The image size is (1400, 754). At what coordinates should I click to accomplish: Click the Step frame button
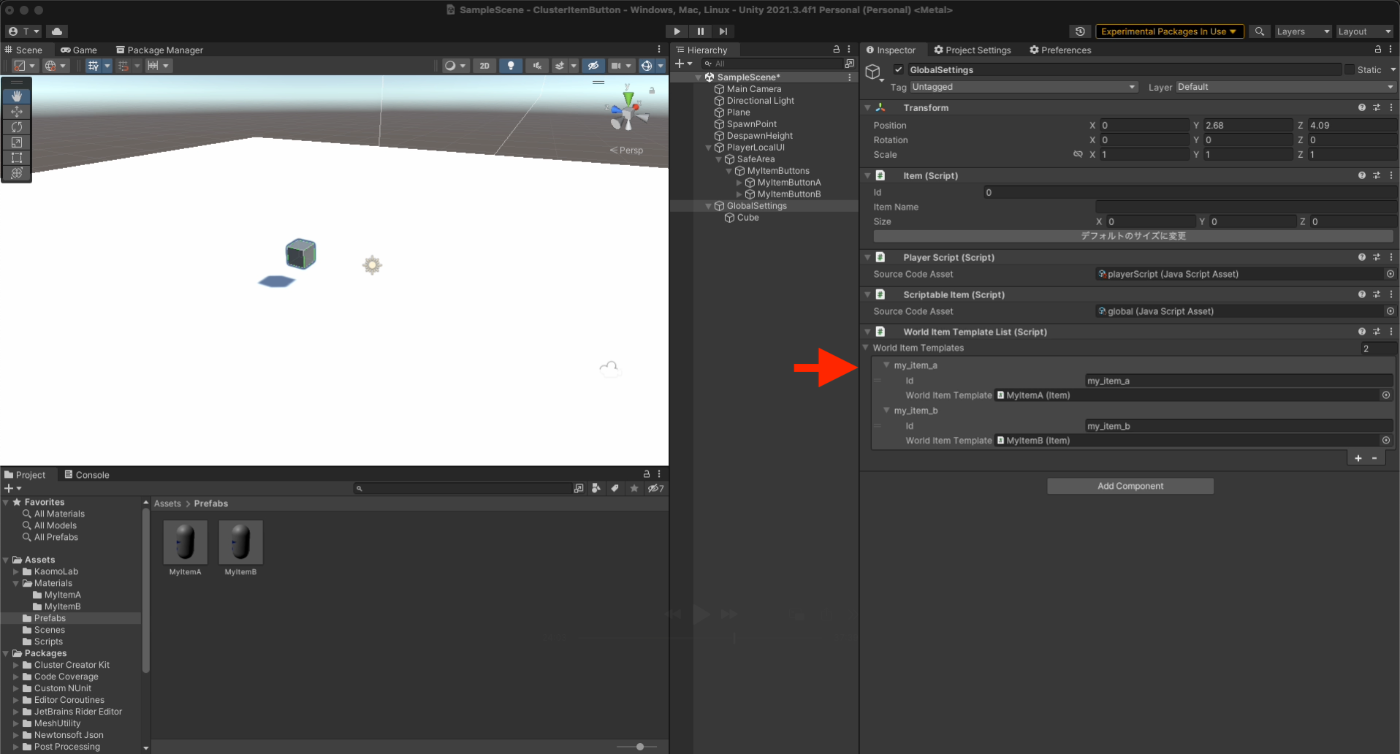723,32
